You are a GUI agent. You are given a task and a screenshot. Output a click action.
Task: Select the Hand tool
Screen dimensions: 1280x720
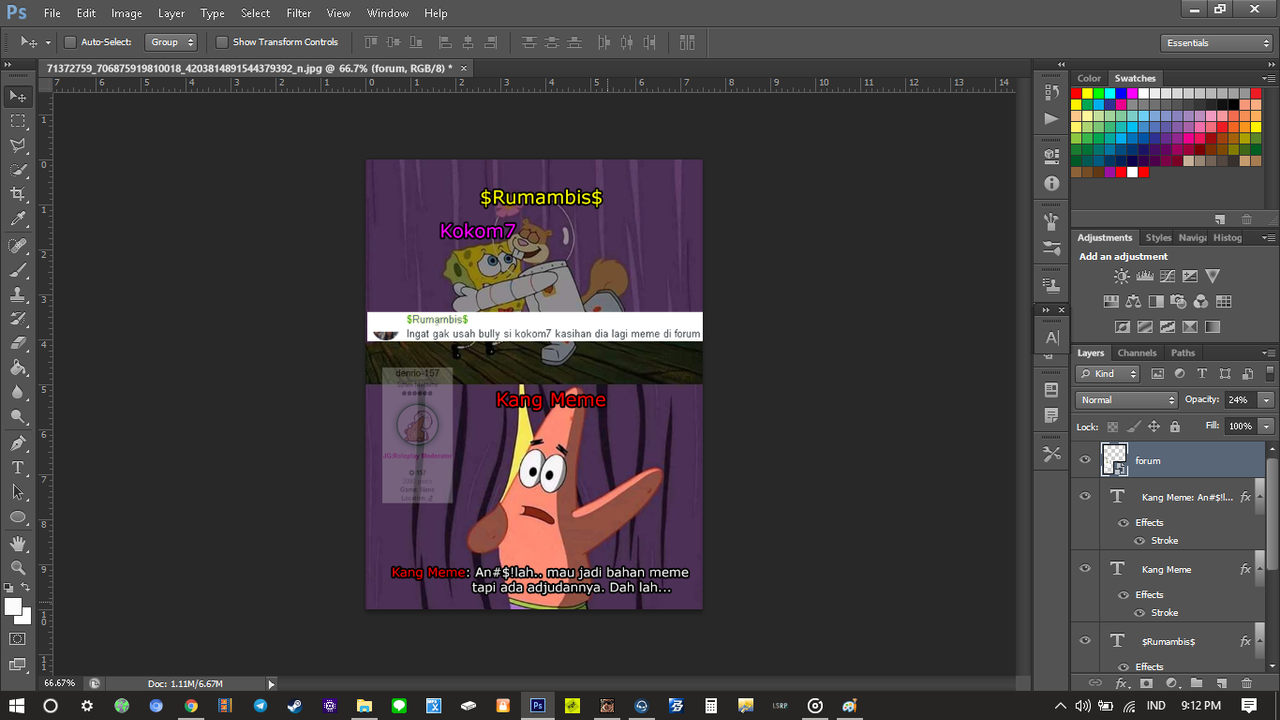point(18,544)
